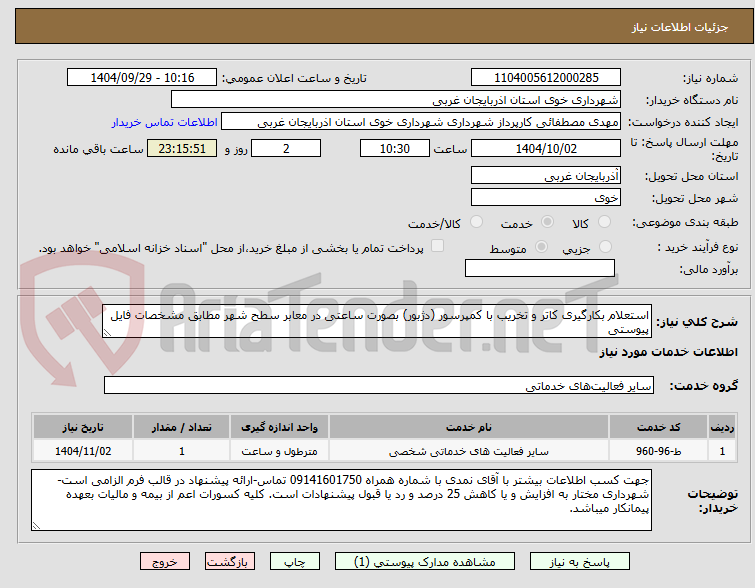Click service code cell ط-96-960
This screenshot has height=588, width=755.
pyautogui.click(x=658, y=451)
